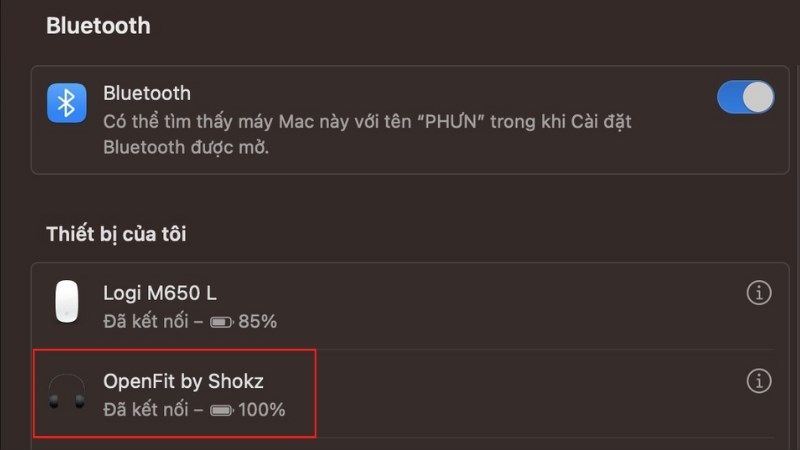Click the blue Bluetooth logo icon

[67, 103]
